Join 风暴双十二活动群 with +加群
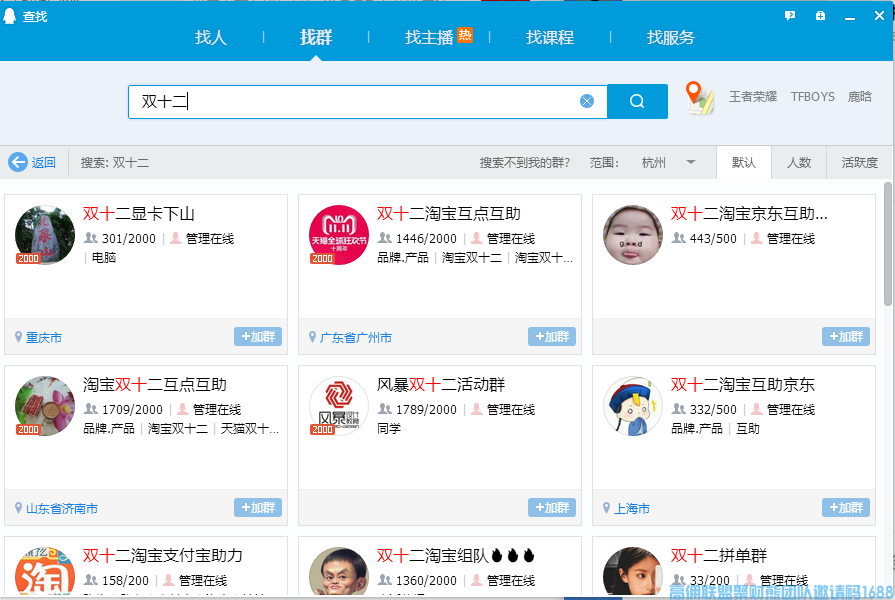The height and width of the screenshot is (600, 895). [552, 508]
